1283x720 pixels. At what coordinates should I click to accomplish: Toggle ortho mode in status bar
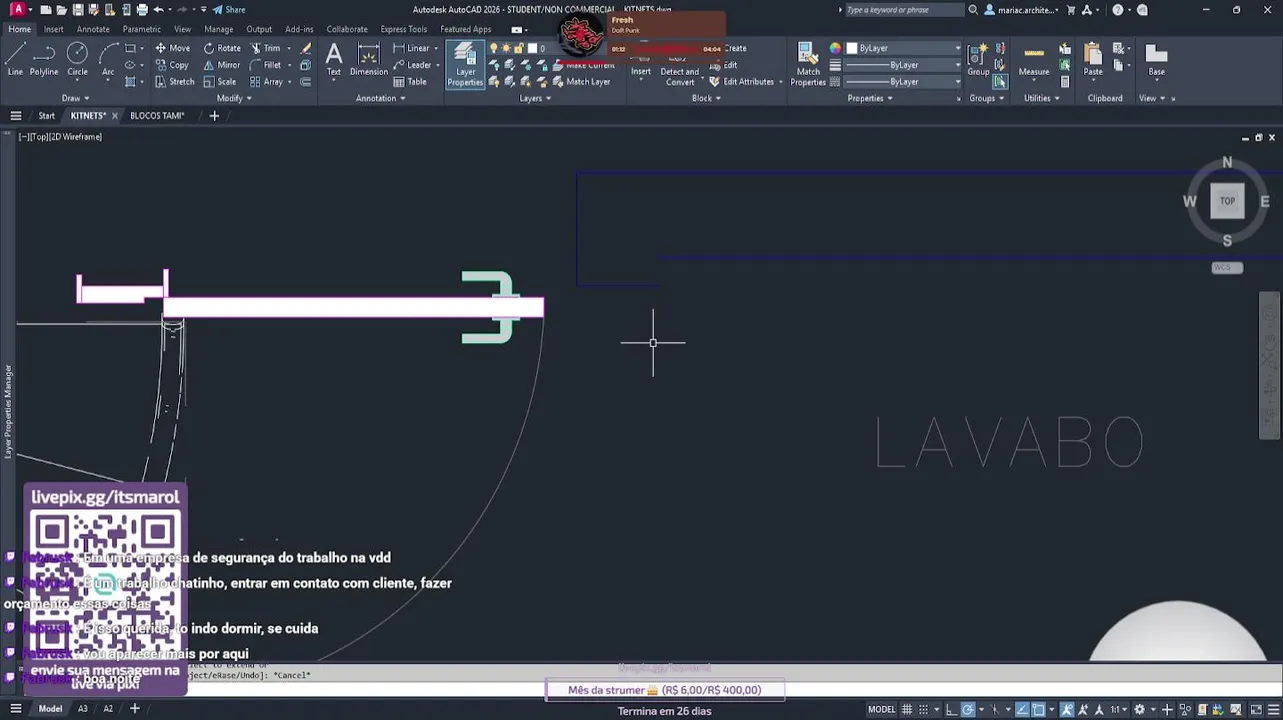pyautogui.click(x=951, y=709)
